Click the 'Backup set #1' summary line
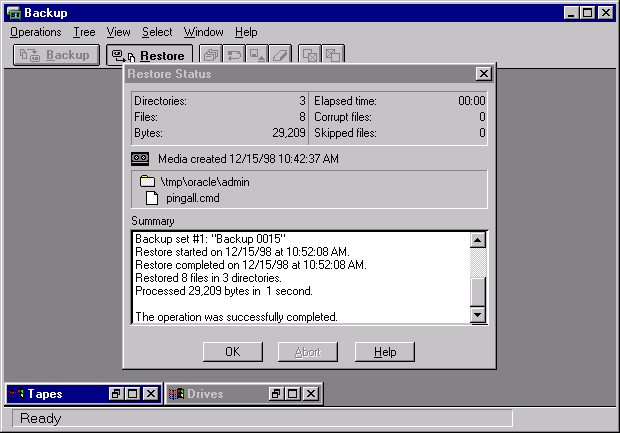This screenshot has height=433, width=620. click(x=210, y=239)
